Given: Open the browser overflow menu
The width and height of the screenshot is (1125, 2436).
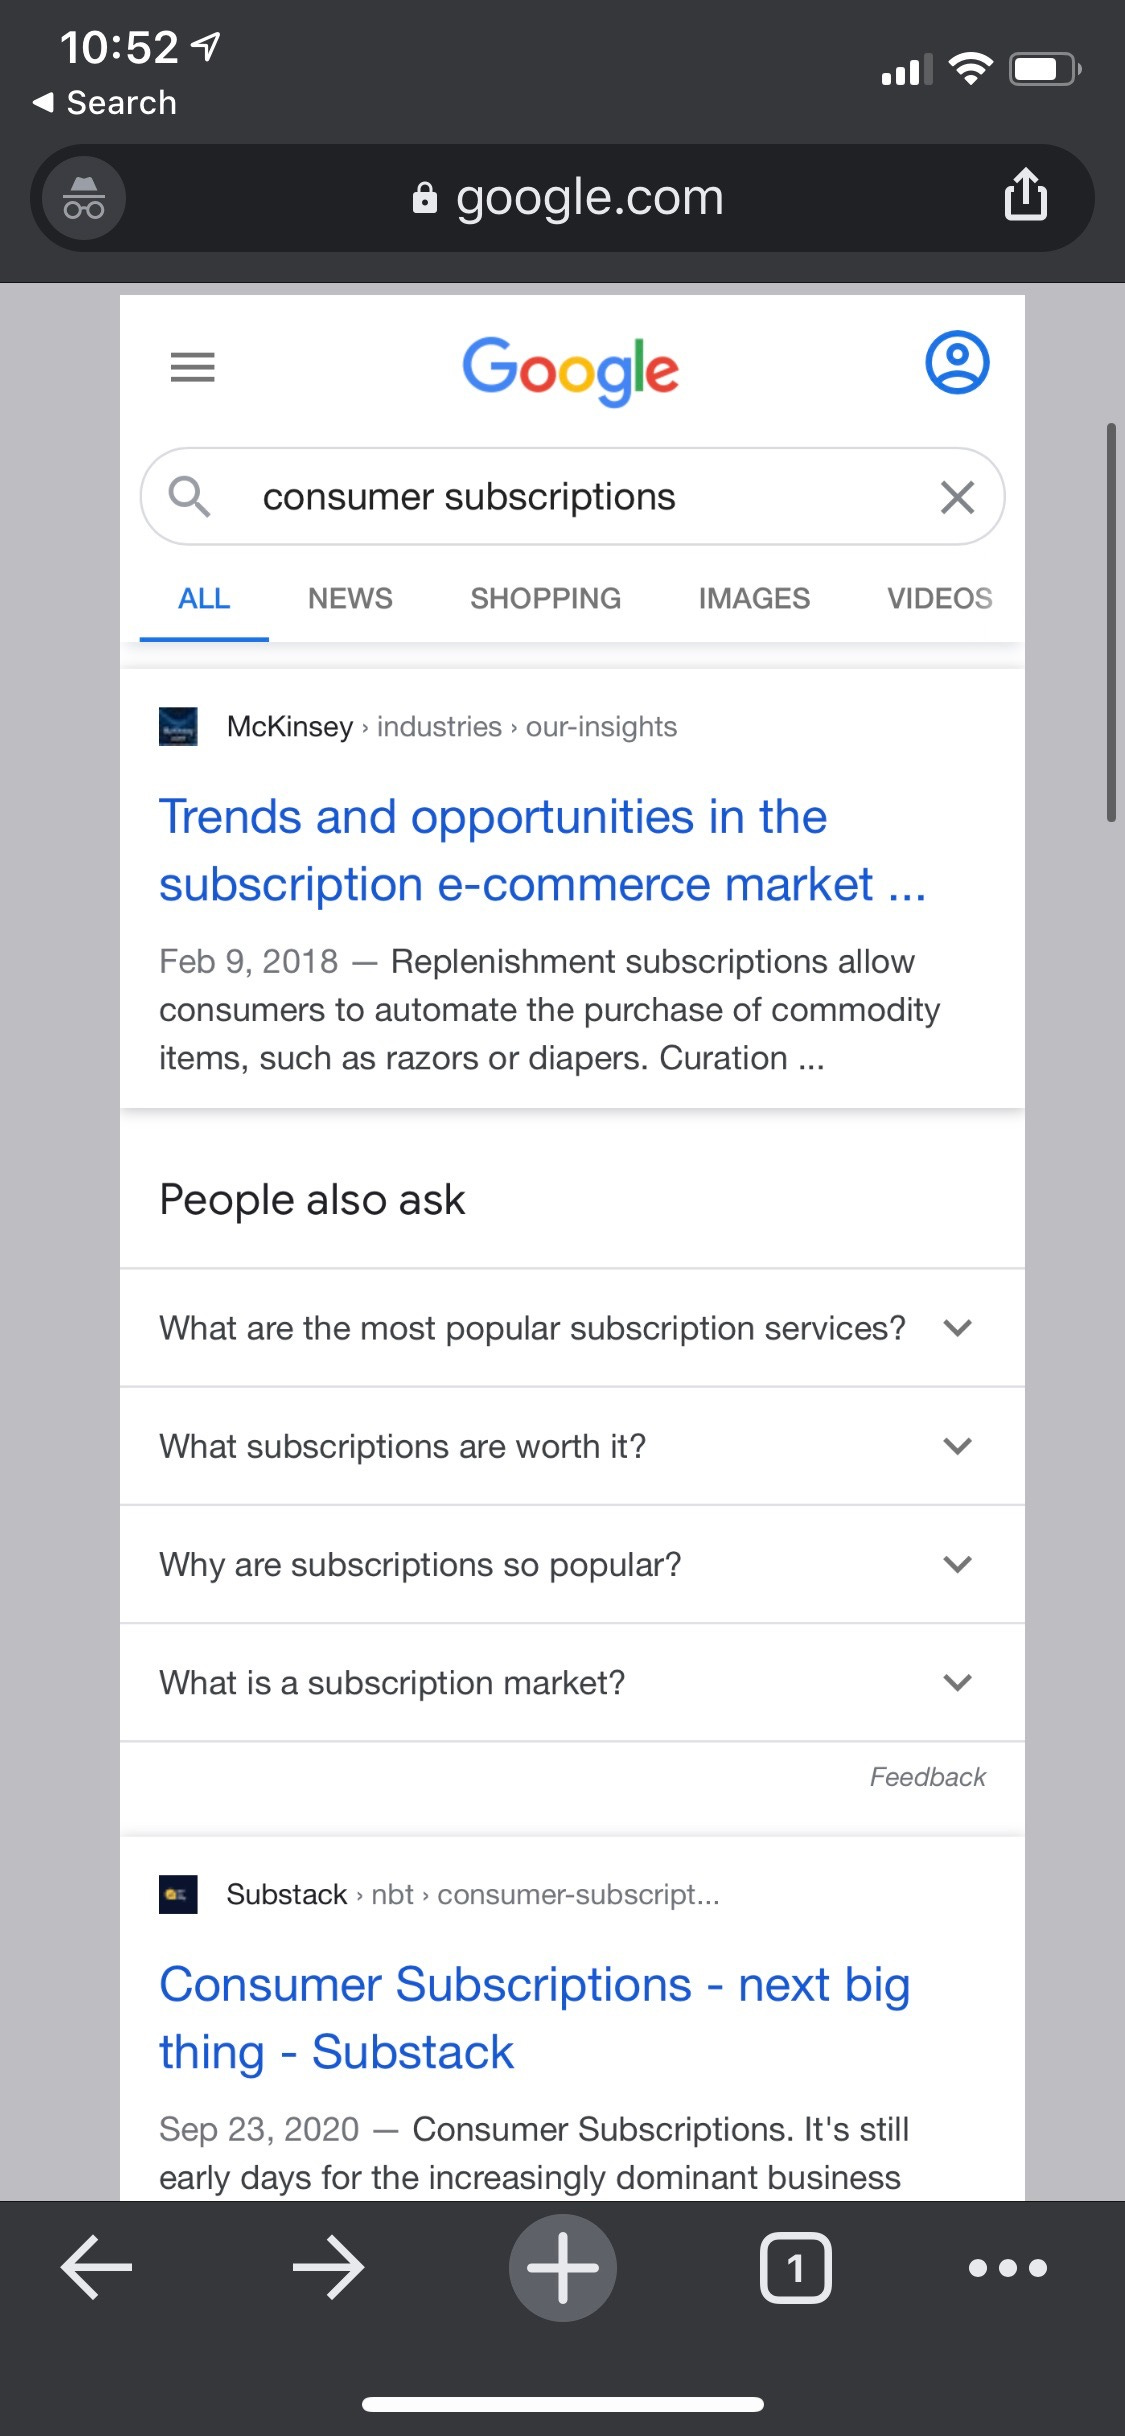Looking at the screenshot, I should [x=1008, y=2267].
